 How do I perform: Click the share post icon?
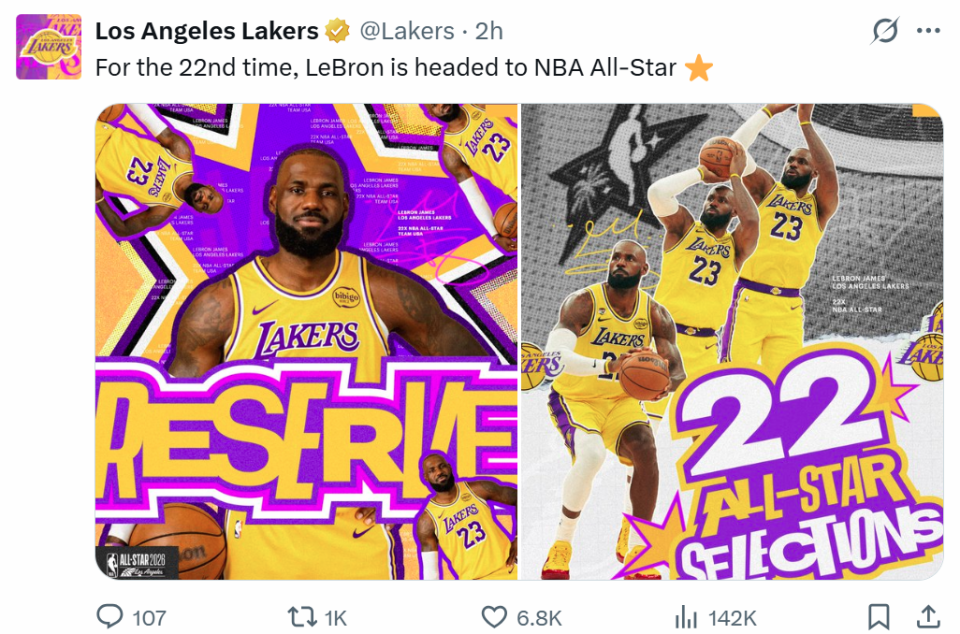pyautogui.click(x=928, y=616)
